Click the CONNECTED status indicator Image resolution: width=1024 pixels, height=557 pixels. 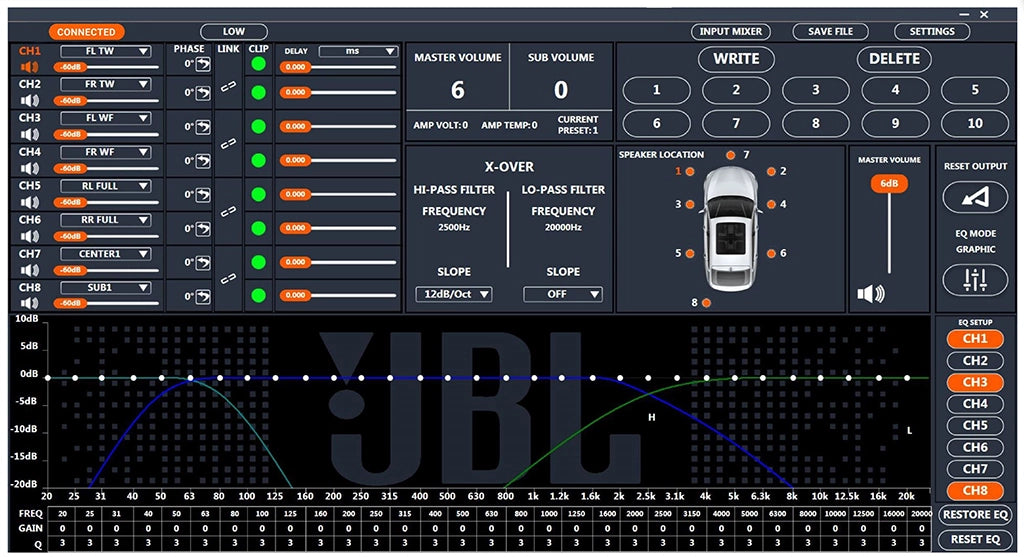click(86, 32)
